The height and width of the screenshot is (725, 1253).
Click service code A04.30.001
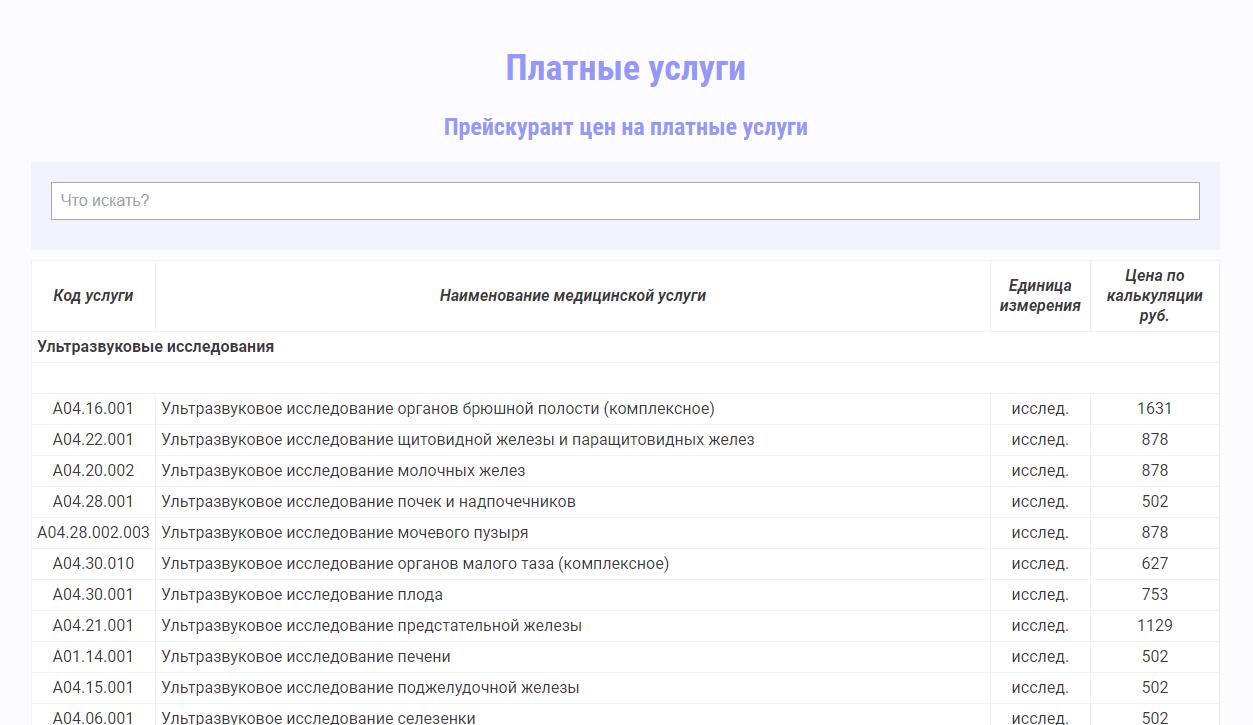click(93, 595)
